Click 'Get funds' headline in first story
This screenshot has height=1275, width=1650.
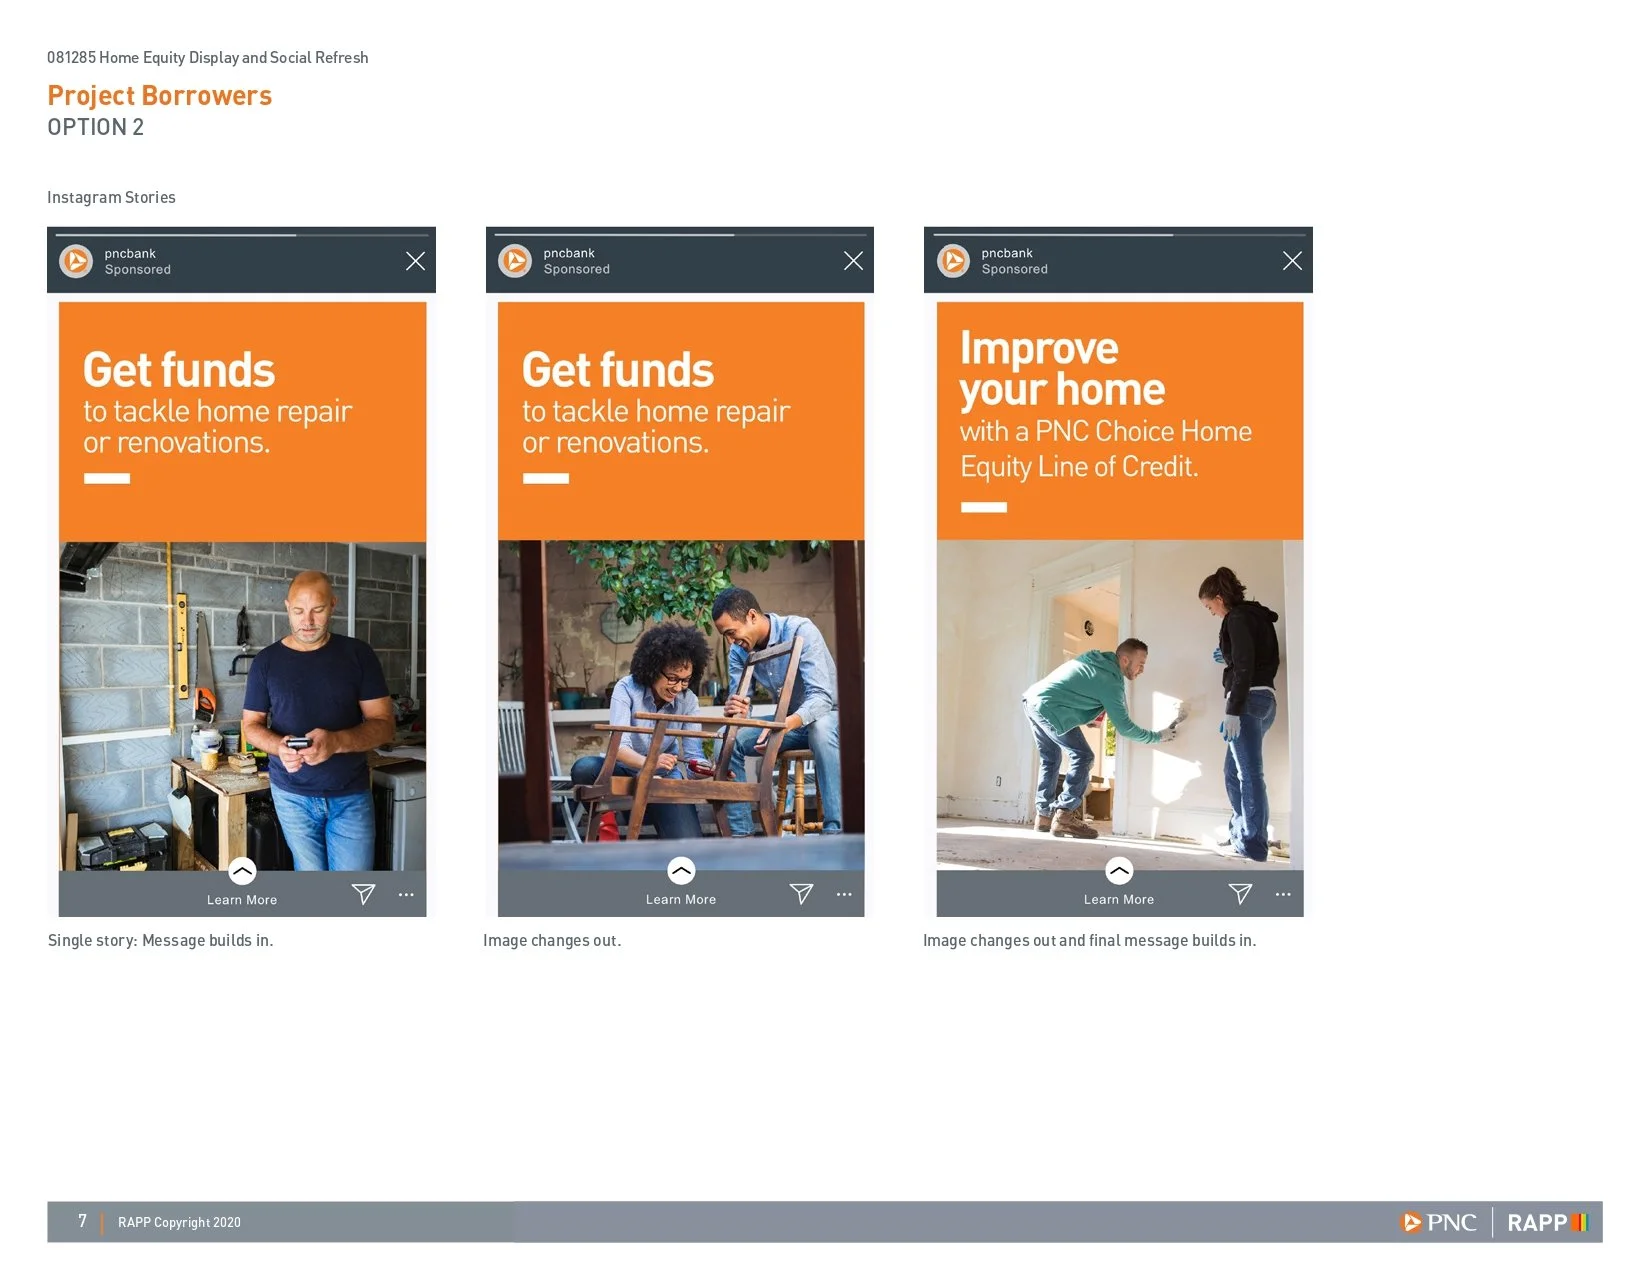(179, 370)
